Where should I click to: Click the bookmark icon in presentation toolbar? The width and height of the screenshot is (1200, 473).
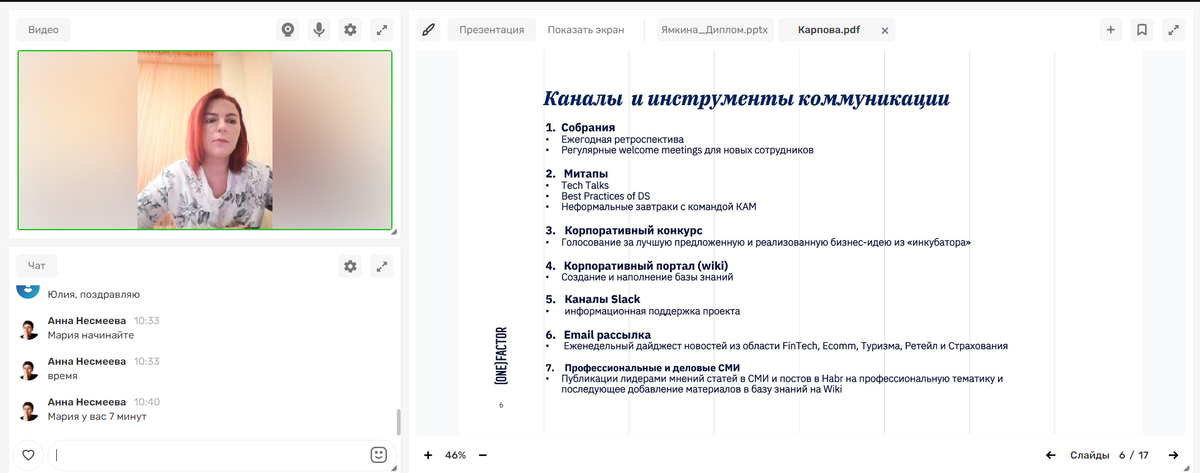pos(1142,30)
